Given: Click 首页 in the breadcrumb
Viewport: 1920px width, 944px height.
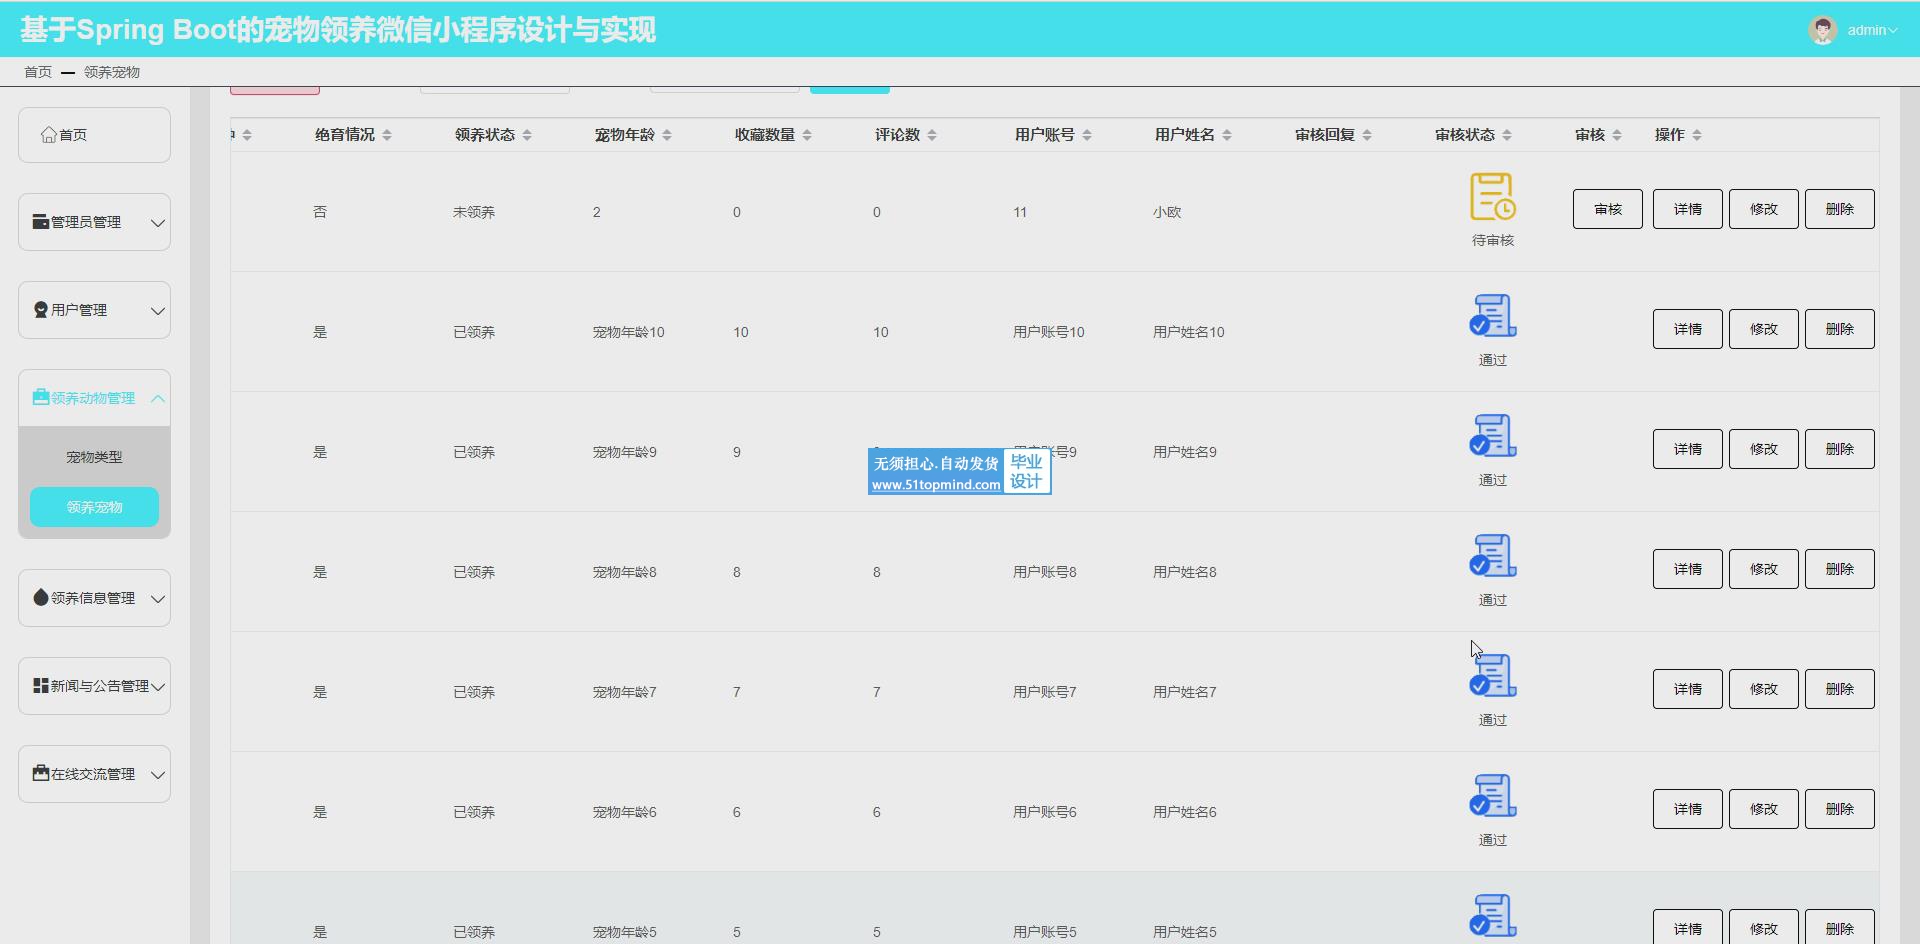Looking at the screenshot, I should [38, 72].
